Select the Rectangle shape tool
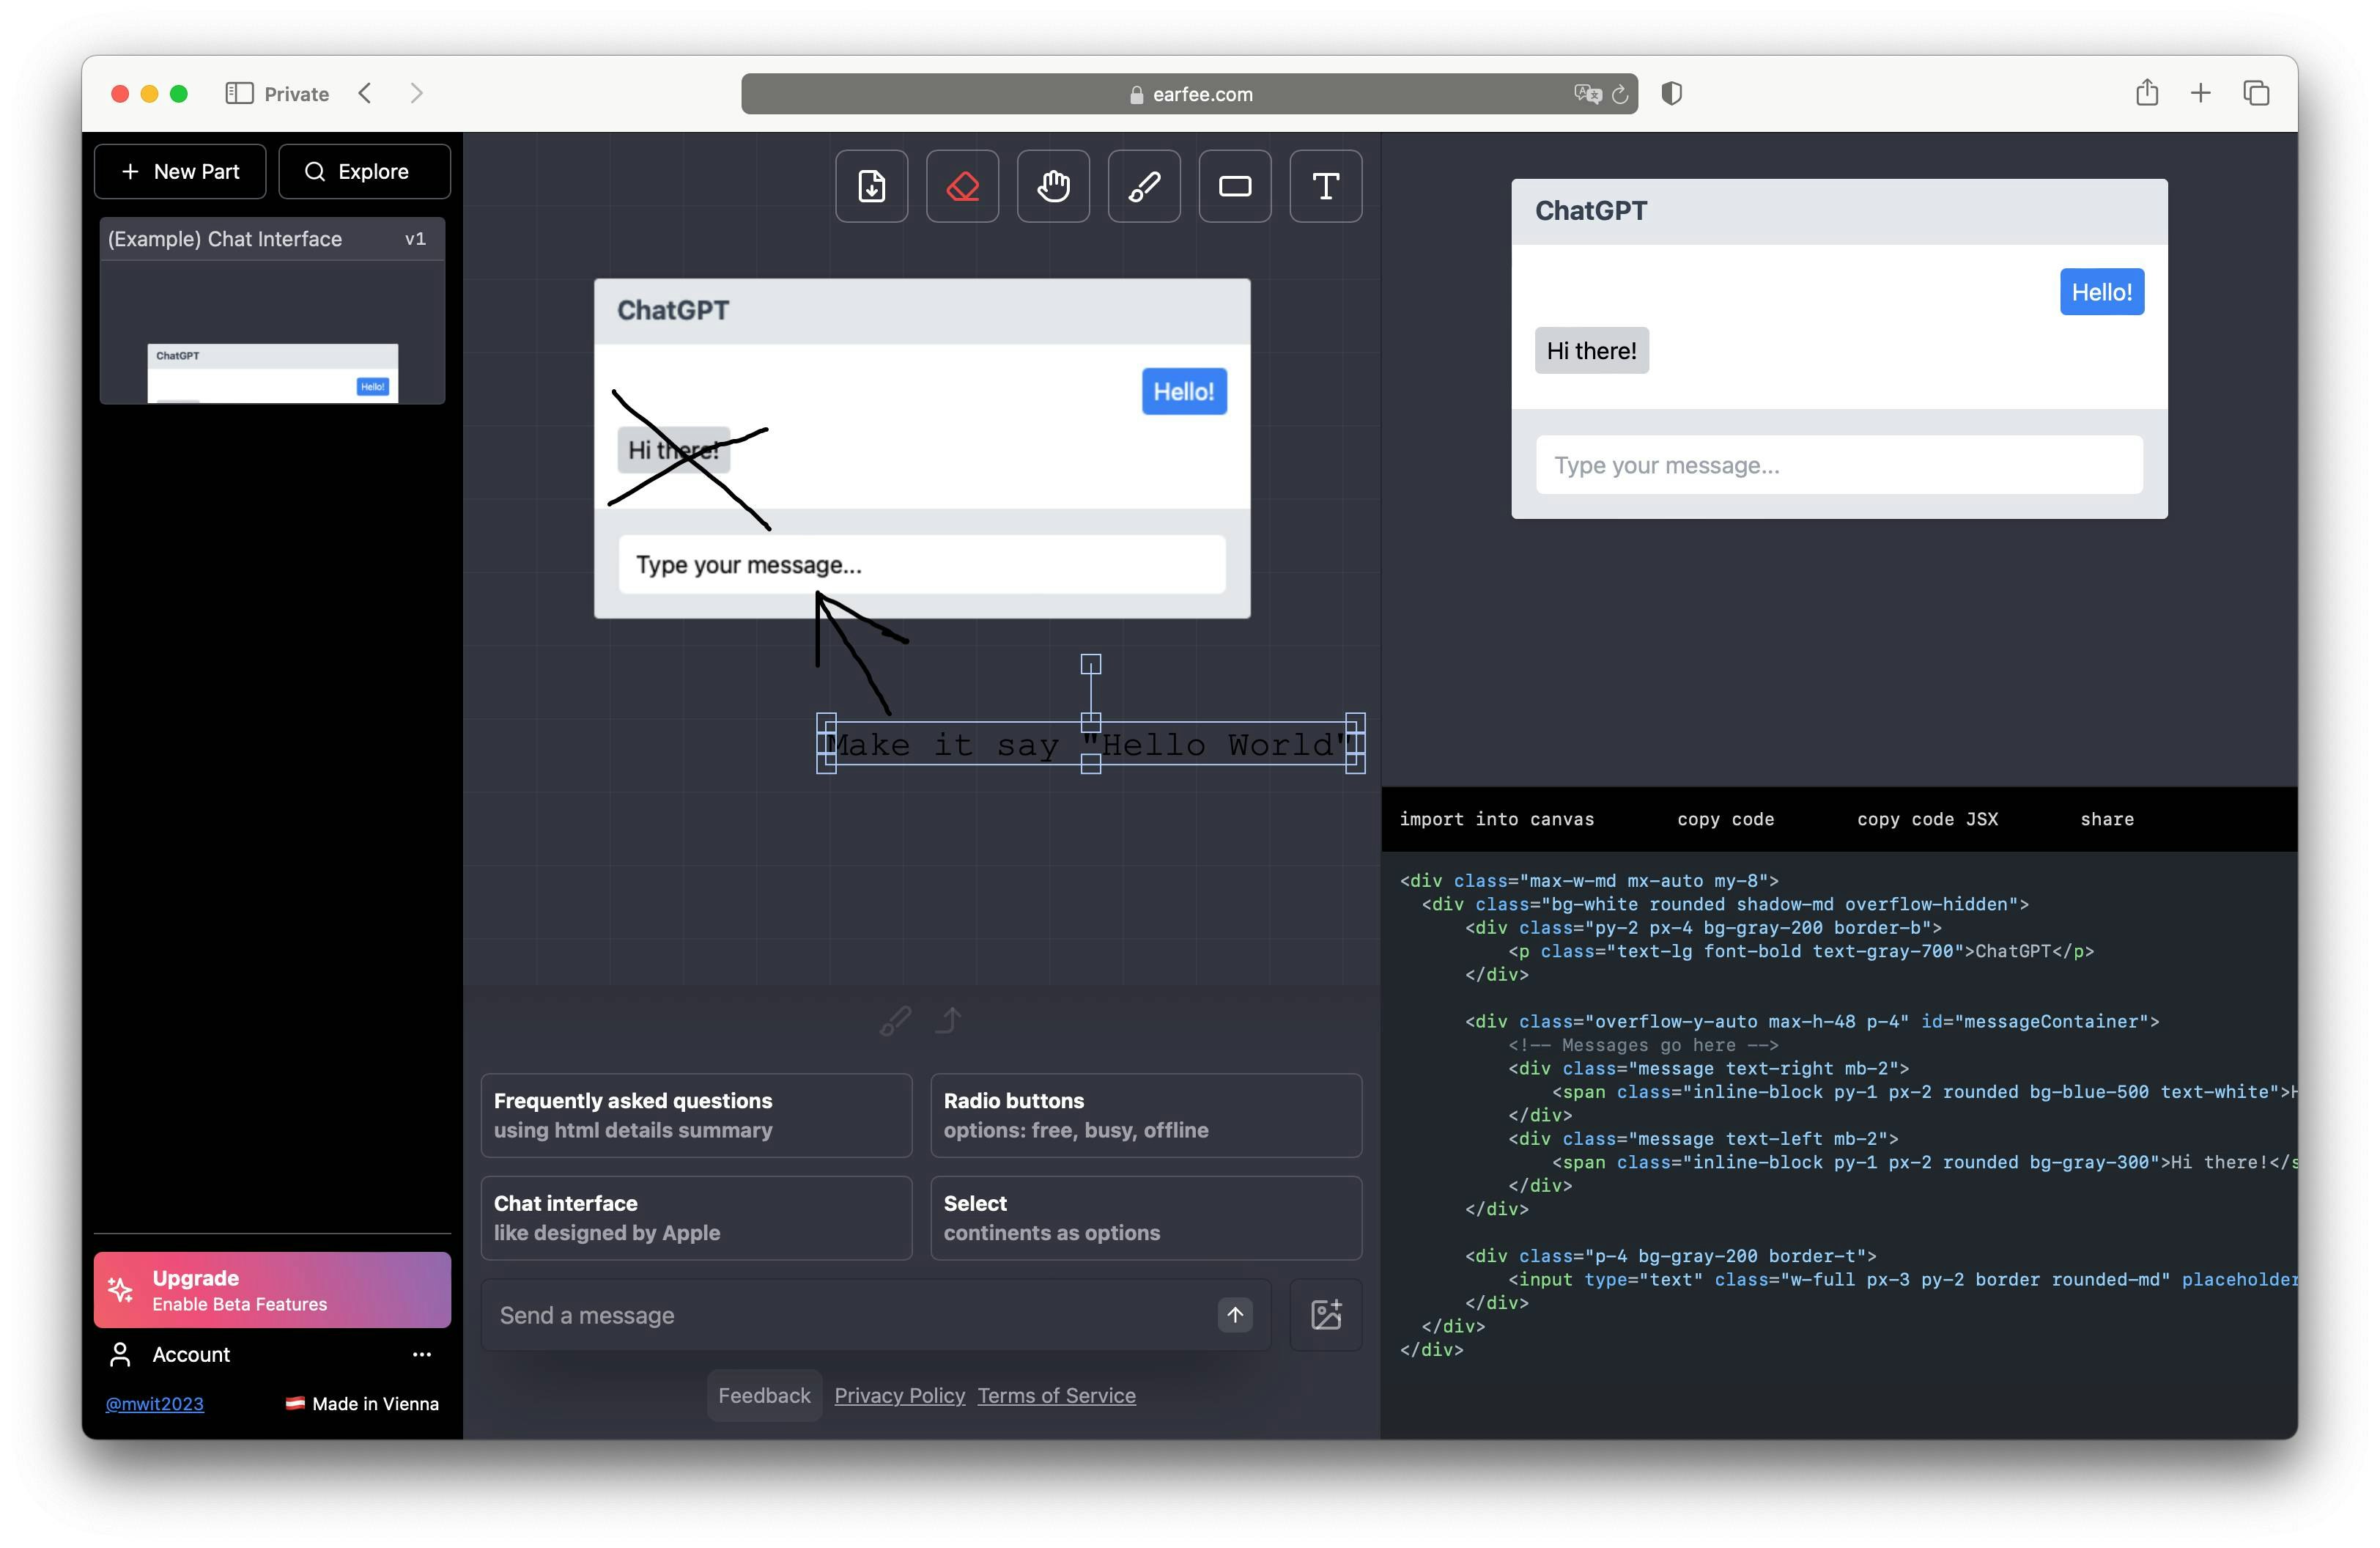Viewport: 2380px width, 1548px height. (1234, 186)
